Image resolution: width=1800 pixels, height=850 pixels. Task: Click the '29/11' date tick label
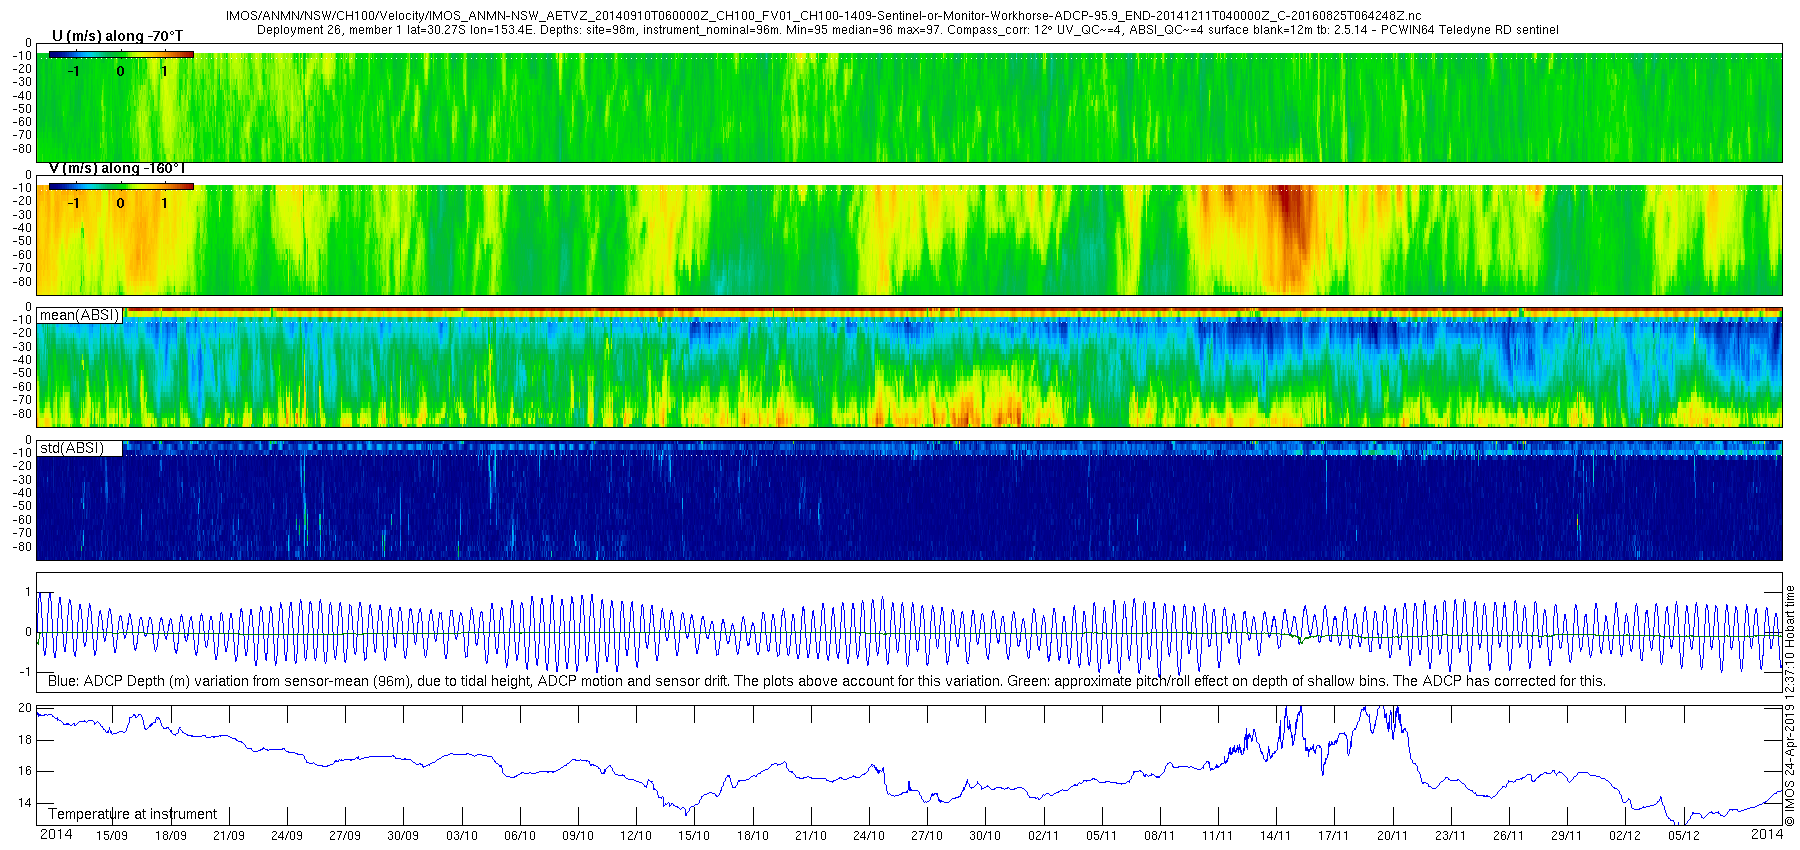[x=1566, y=836]
